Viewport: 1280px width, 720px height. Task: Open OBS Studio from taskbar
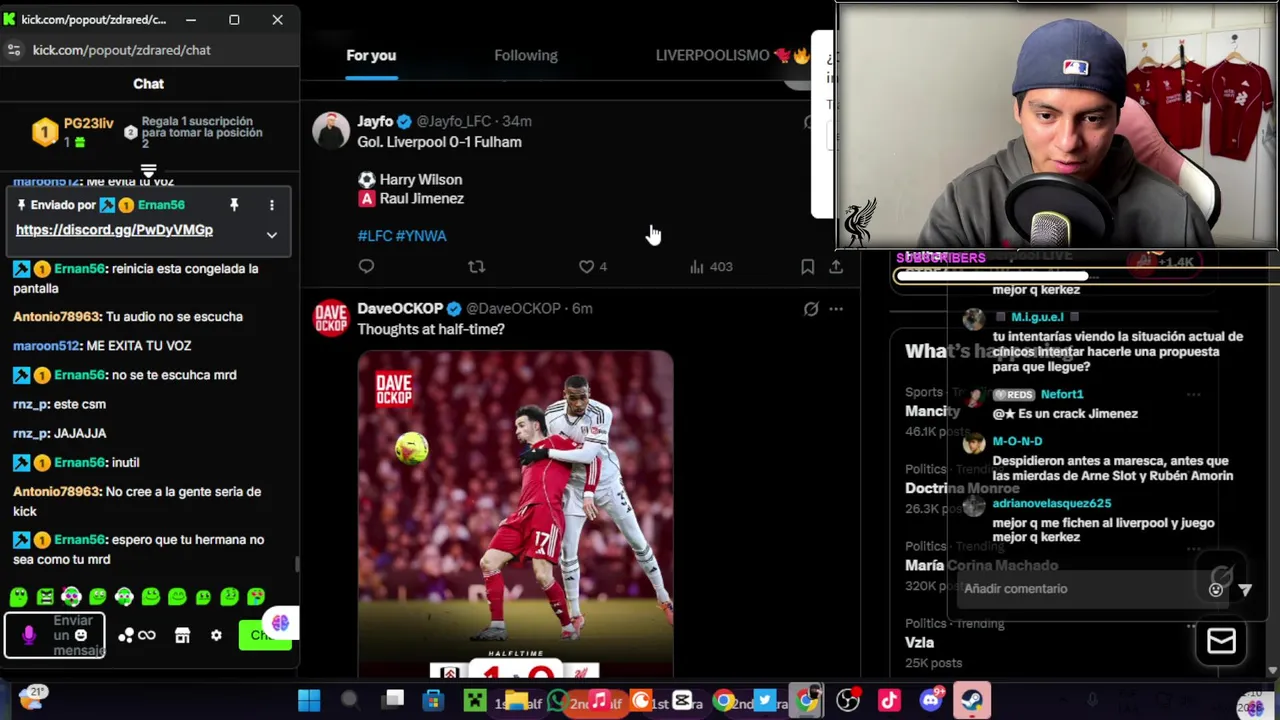848,701
